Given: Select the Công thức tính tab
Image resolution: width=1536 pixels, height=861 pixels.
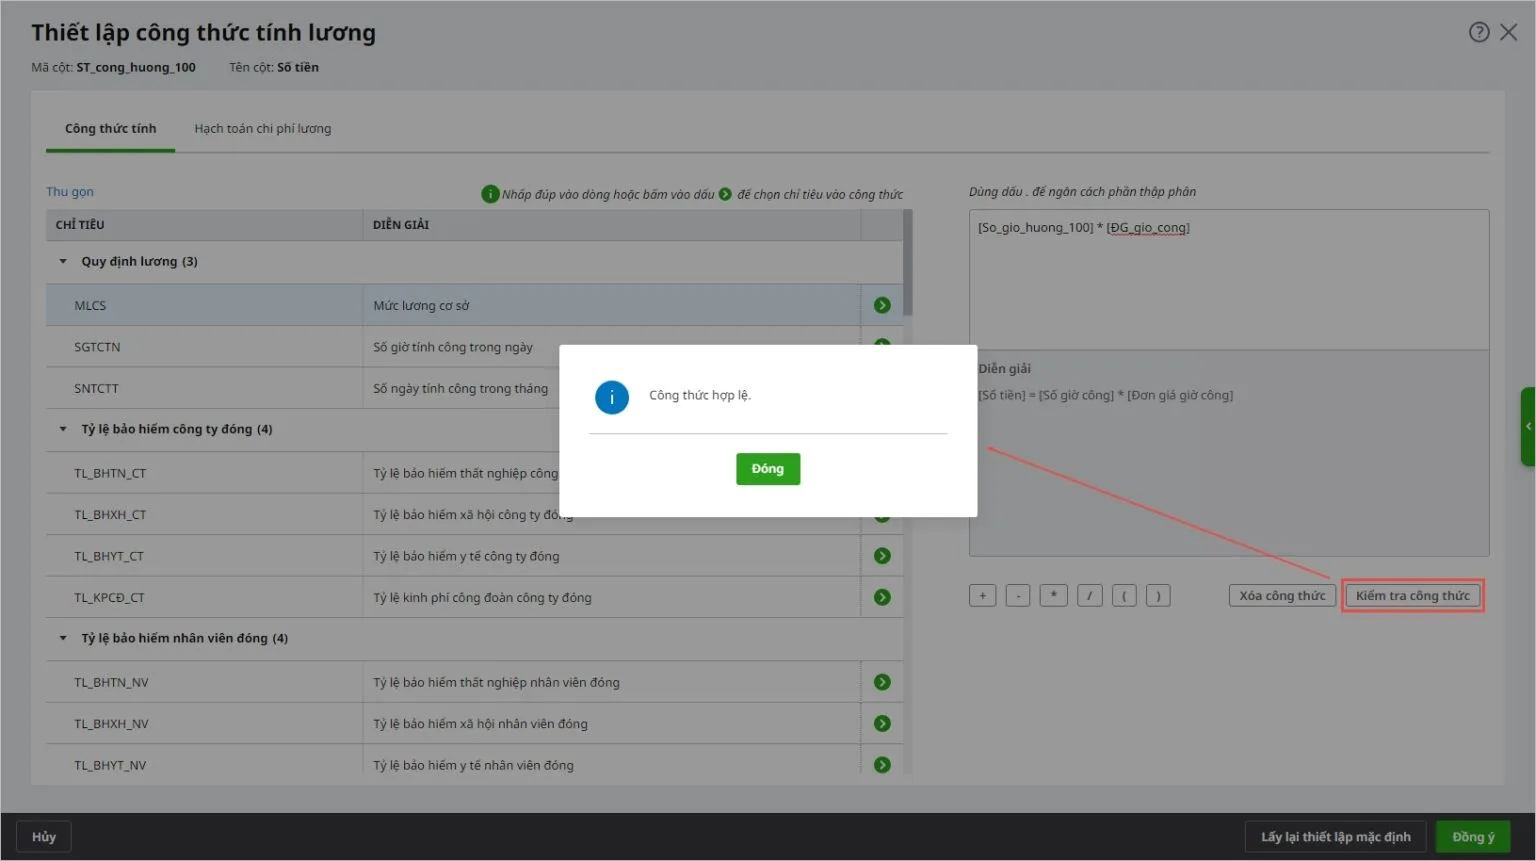Looking at the screenshot, I should click(x=110, y=129).
